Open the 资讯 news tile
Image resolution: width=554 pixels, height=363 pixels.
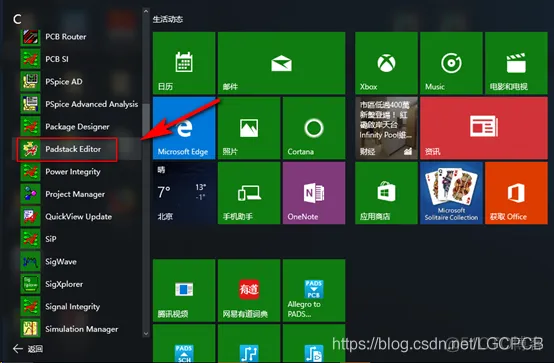(484, 128)
